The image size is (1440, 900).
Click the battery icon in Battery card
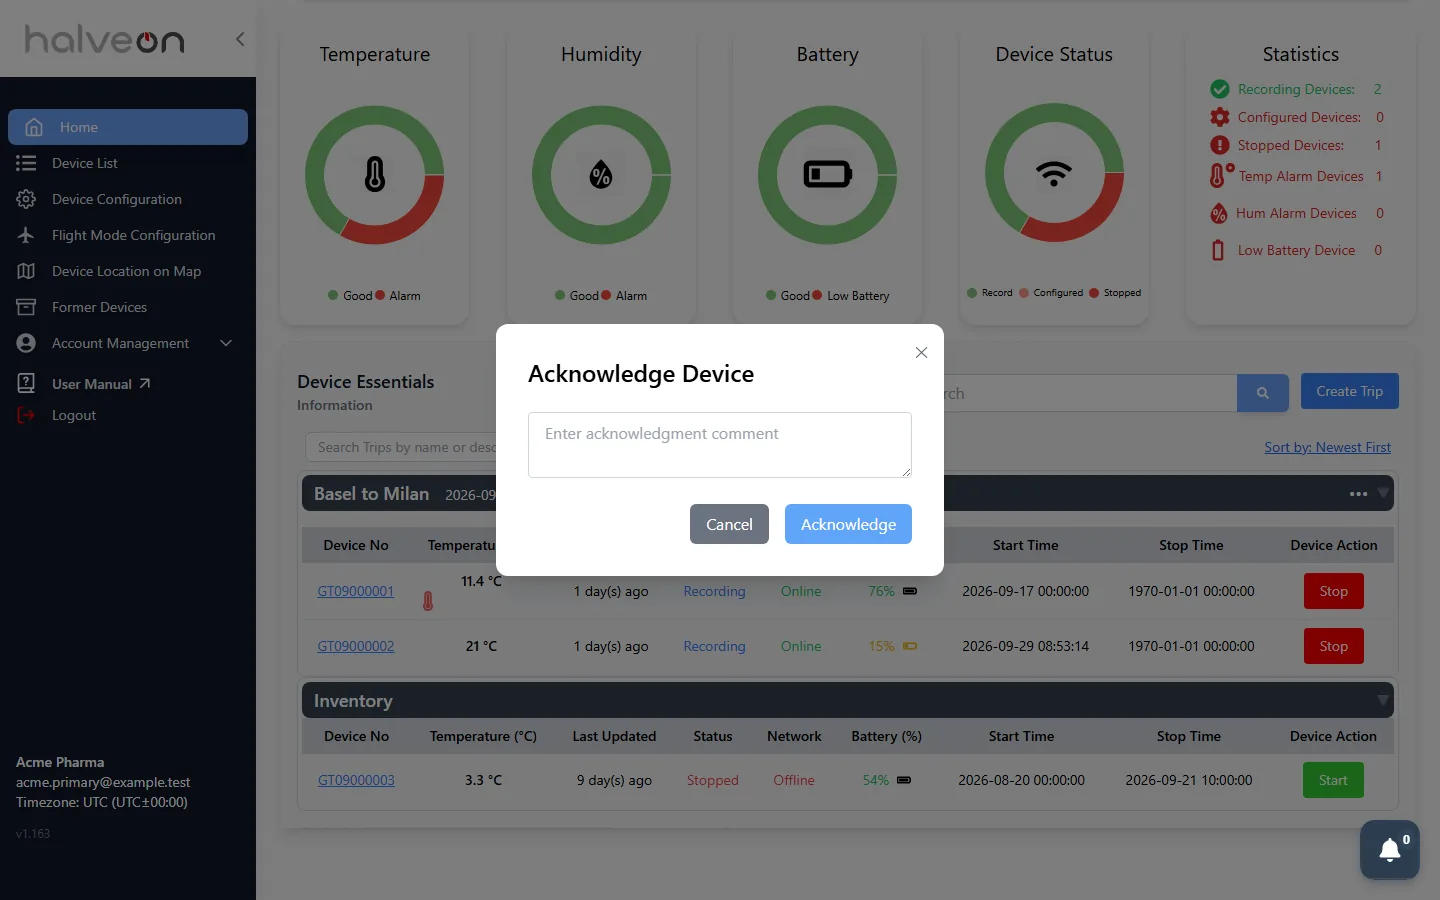click(x=828, y=175)
